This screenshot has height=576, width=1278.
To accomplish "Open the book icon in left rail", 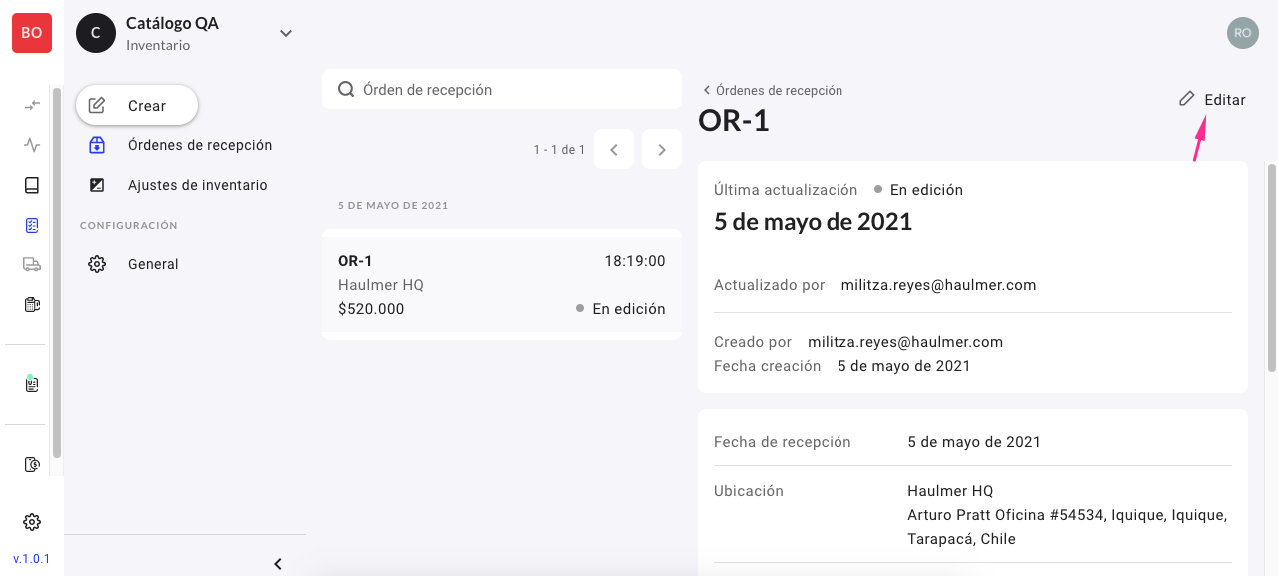I will (32, 185).
